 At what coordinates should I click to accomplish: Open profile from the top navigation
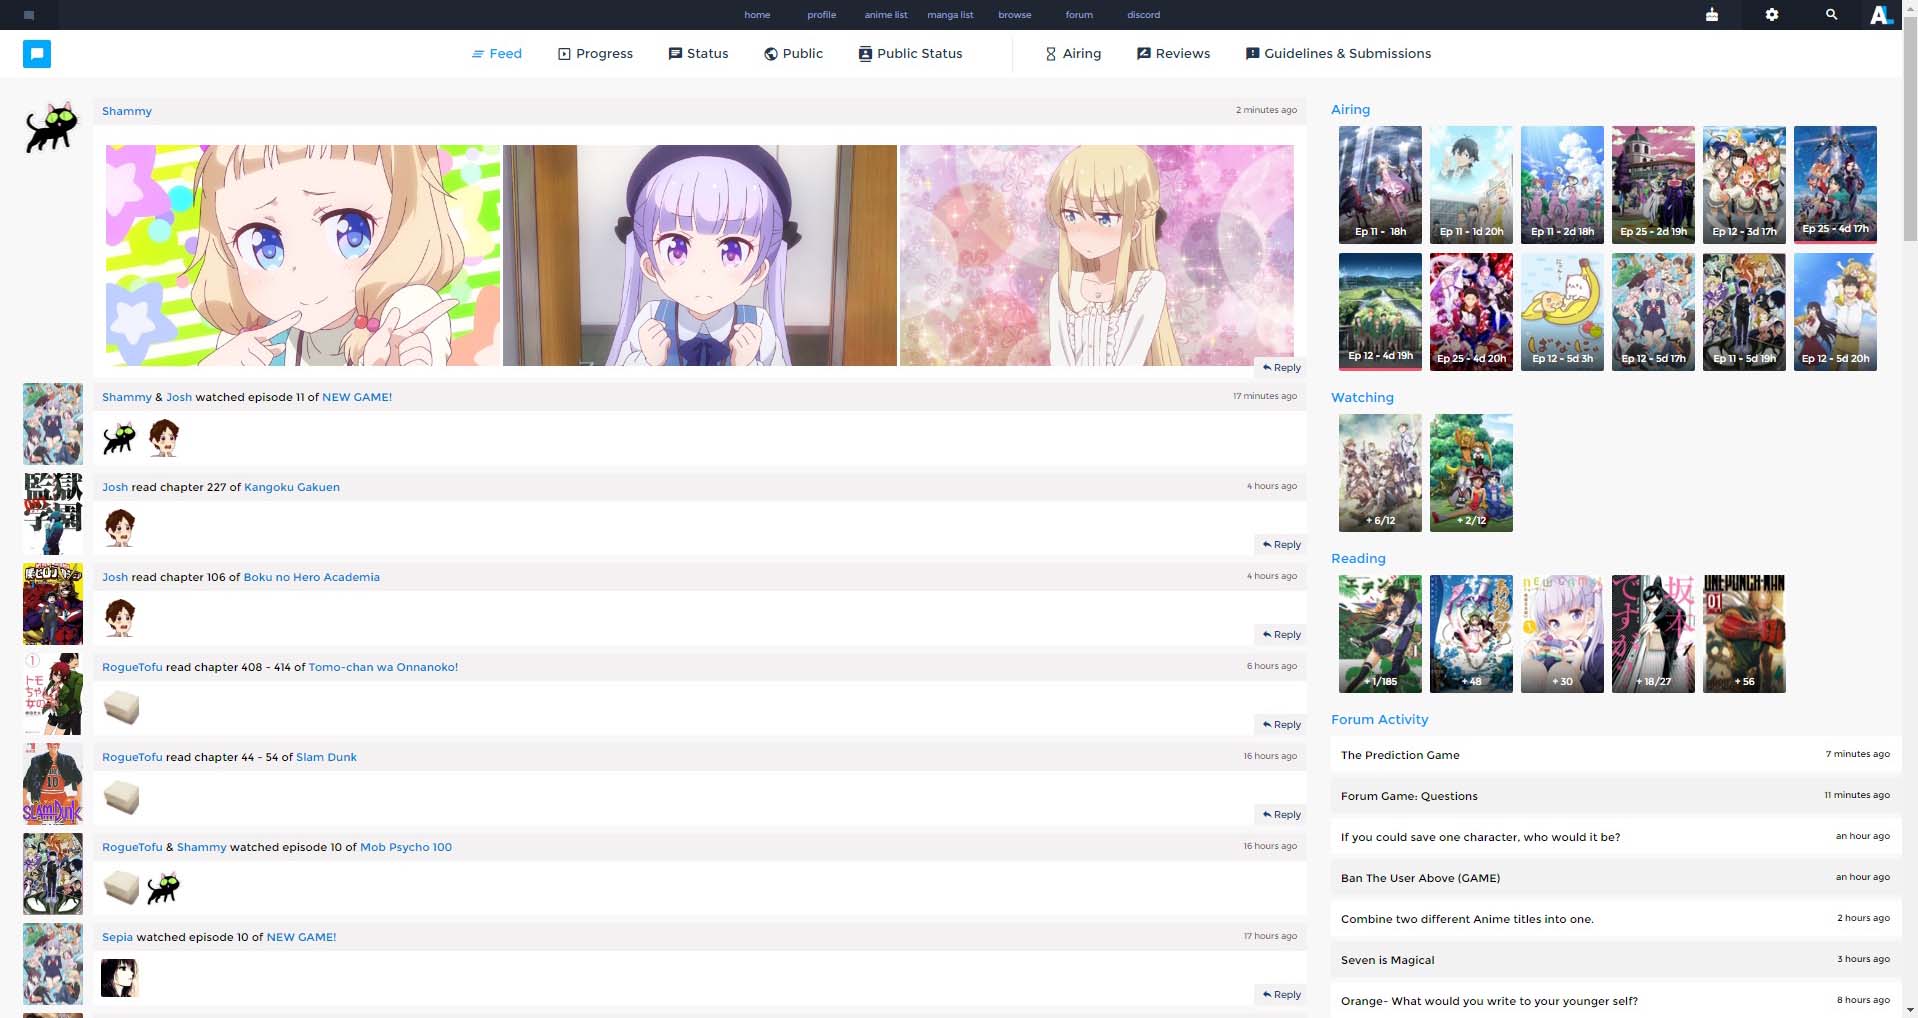tap(821, 15)
